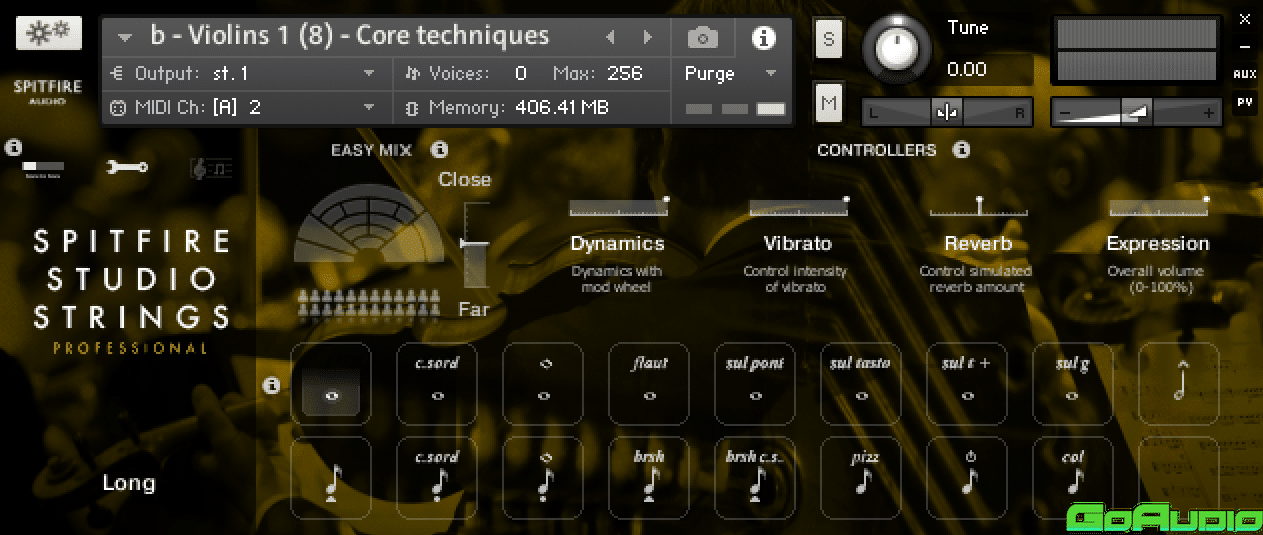Click the Reverb controller slider
This screenshot has width=1263, height=535.
click(978, 207)
